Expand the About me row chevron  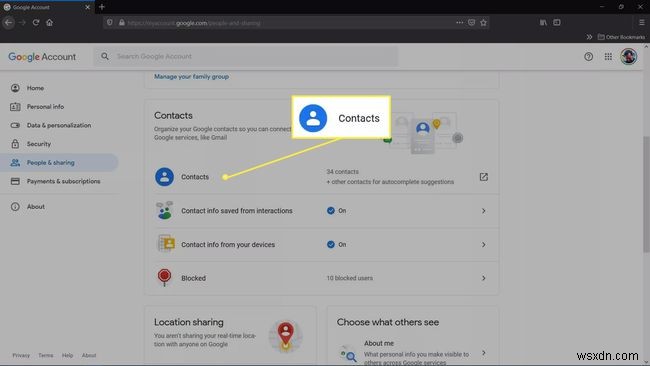point(483,353)
